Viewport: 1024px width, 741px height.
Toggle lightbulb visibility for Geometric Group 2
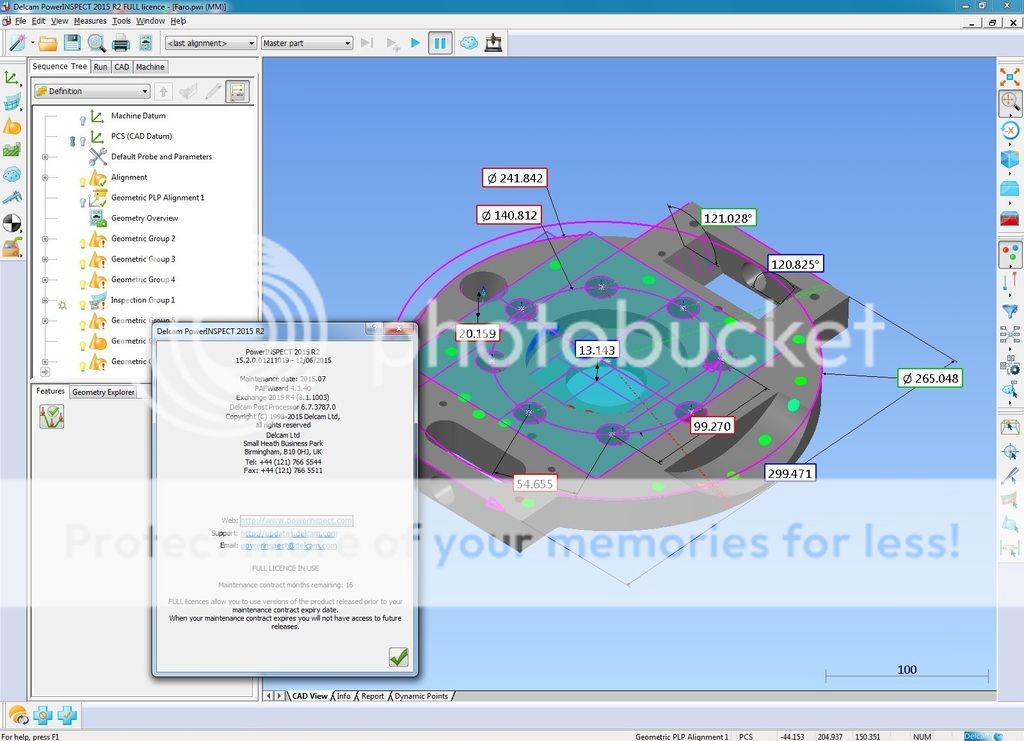coord(84,240)
